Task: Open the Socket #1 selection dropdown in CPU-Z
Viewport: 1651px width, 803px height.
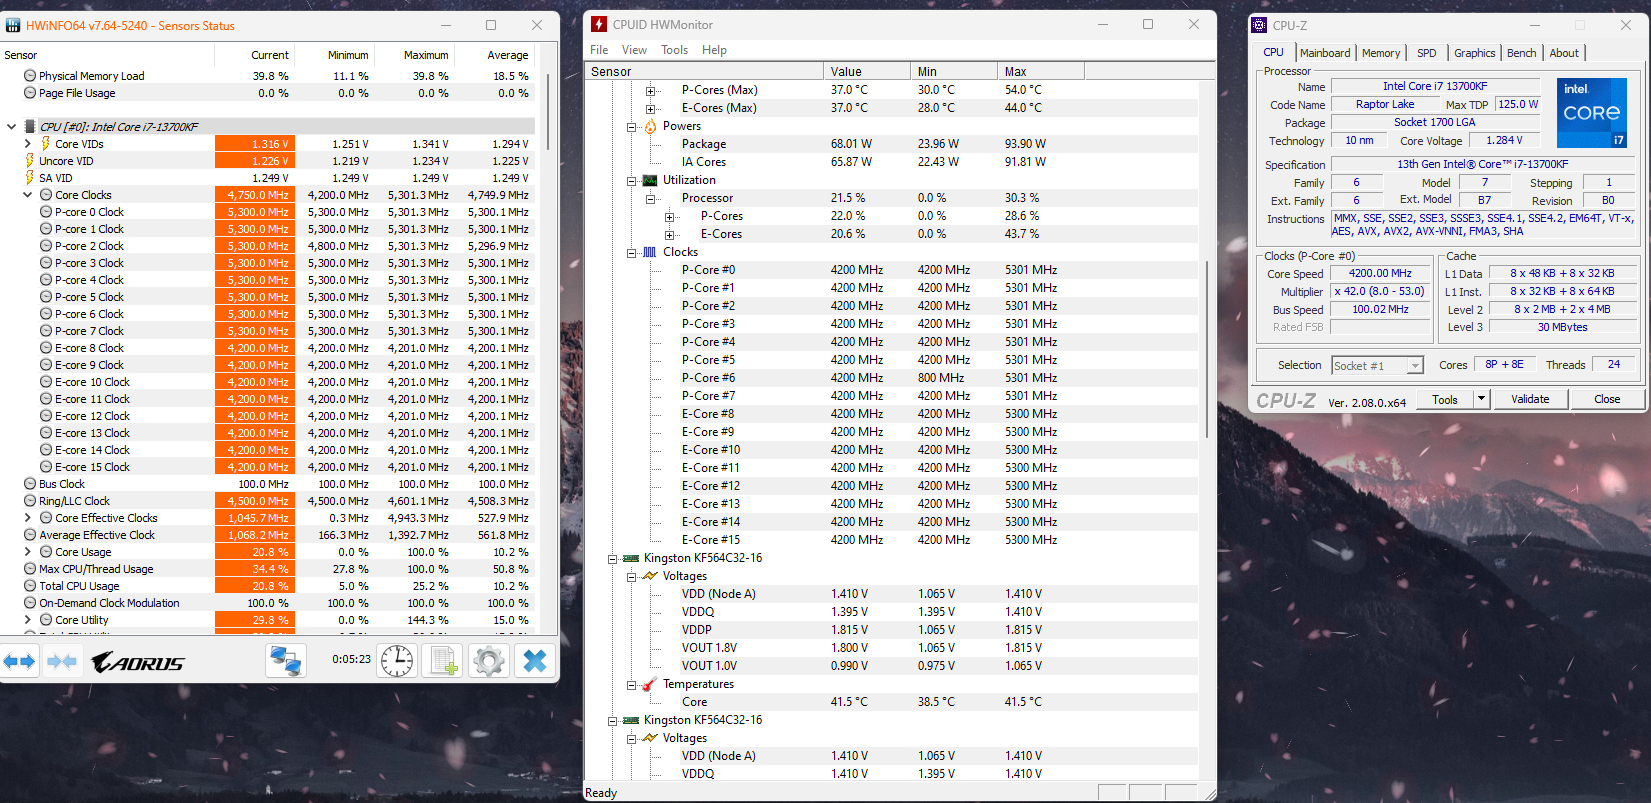Action: point(1415,366)
